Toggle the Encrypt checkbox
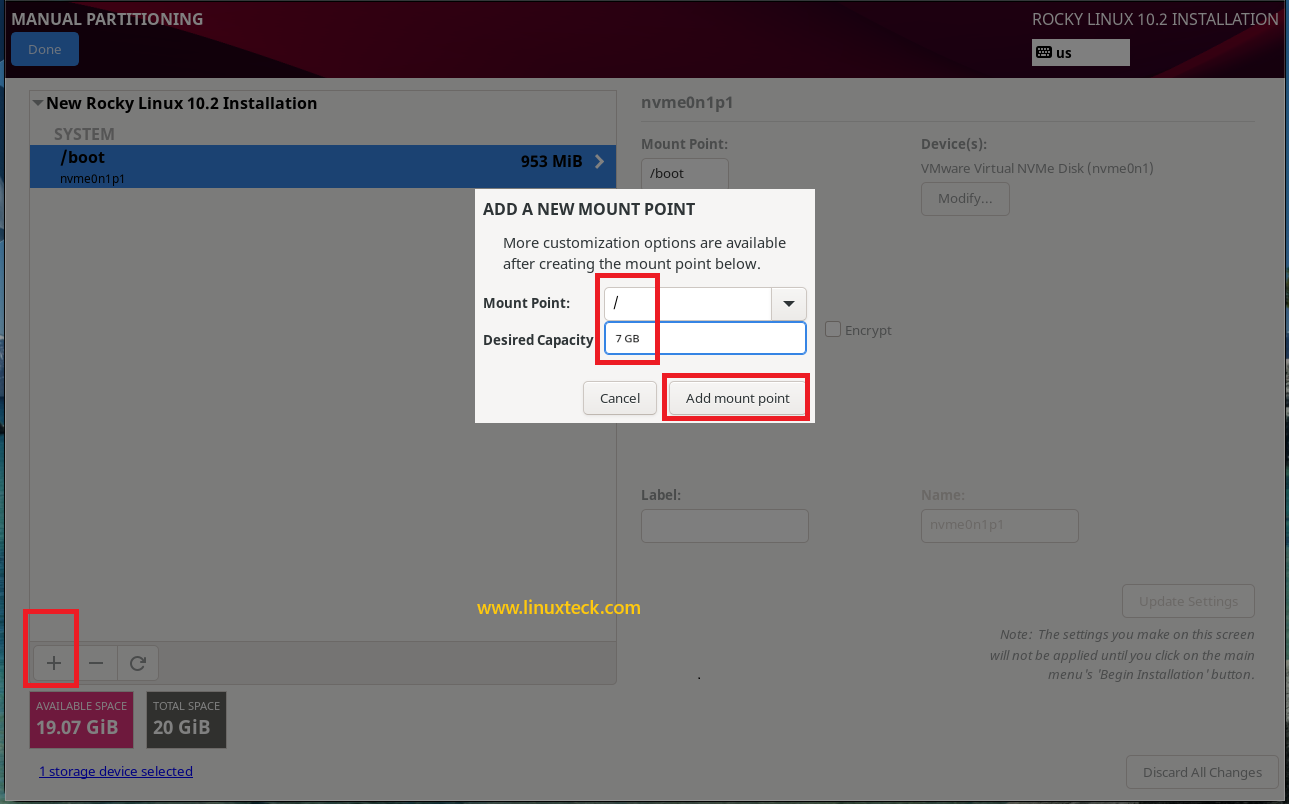The height and width of the screenshot is (804, 1289). coord(832,329)
